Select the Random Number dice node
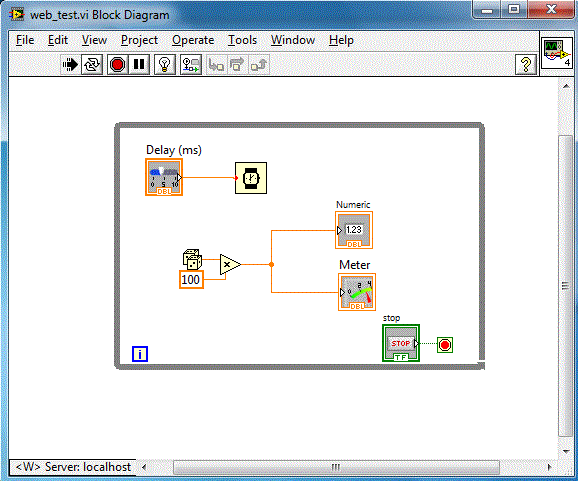The image size is (578, 481). click(x=192, y=259)
